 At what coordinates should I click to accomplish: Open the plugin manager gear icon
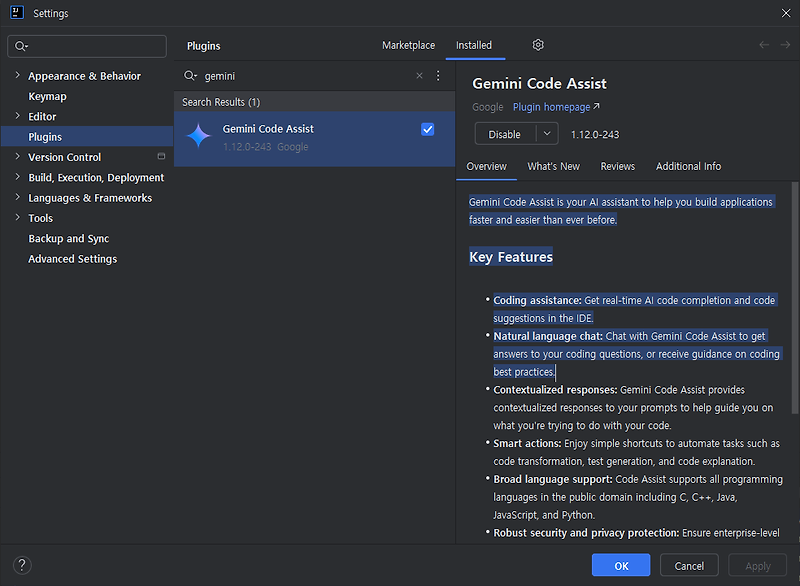click(537, 45)
